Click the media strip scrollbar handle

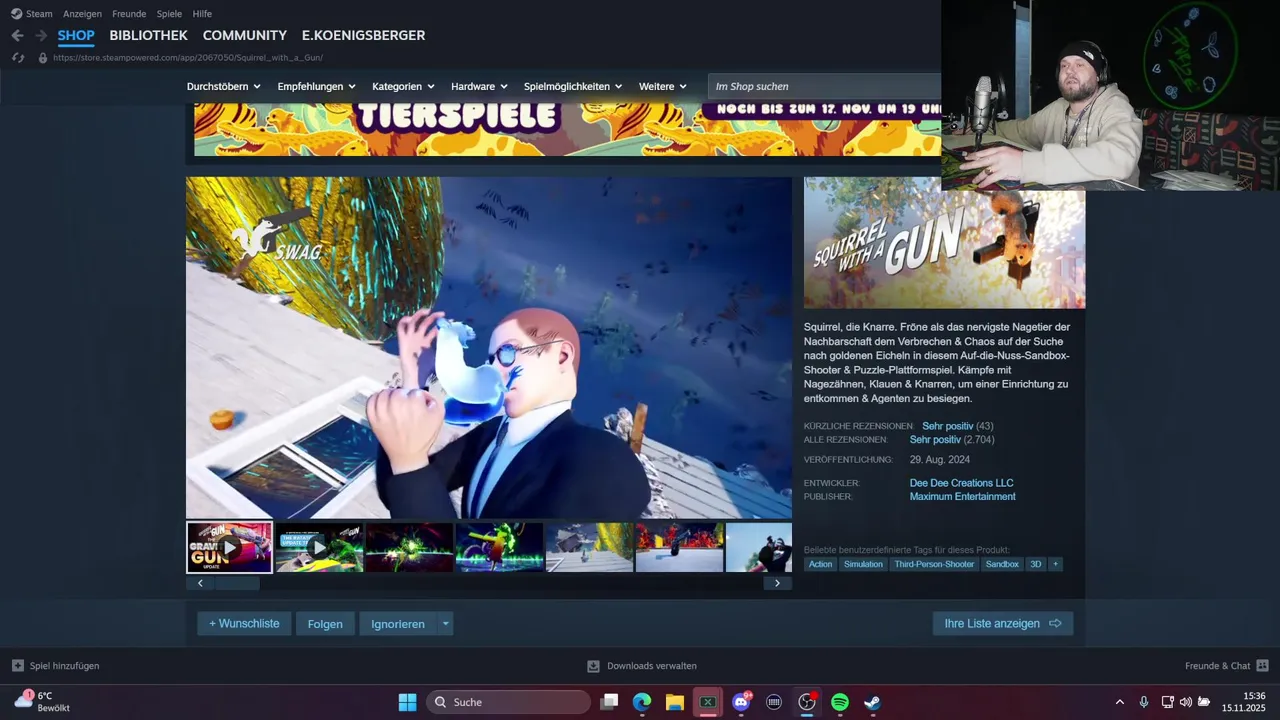click(237, 583)
